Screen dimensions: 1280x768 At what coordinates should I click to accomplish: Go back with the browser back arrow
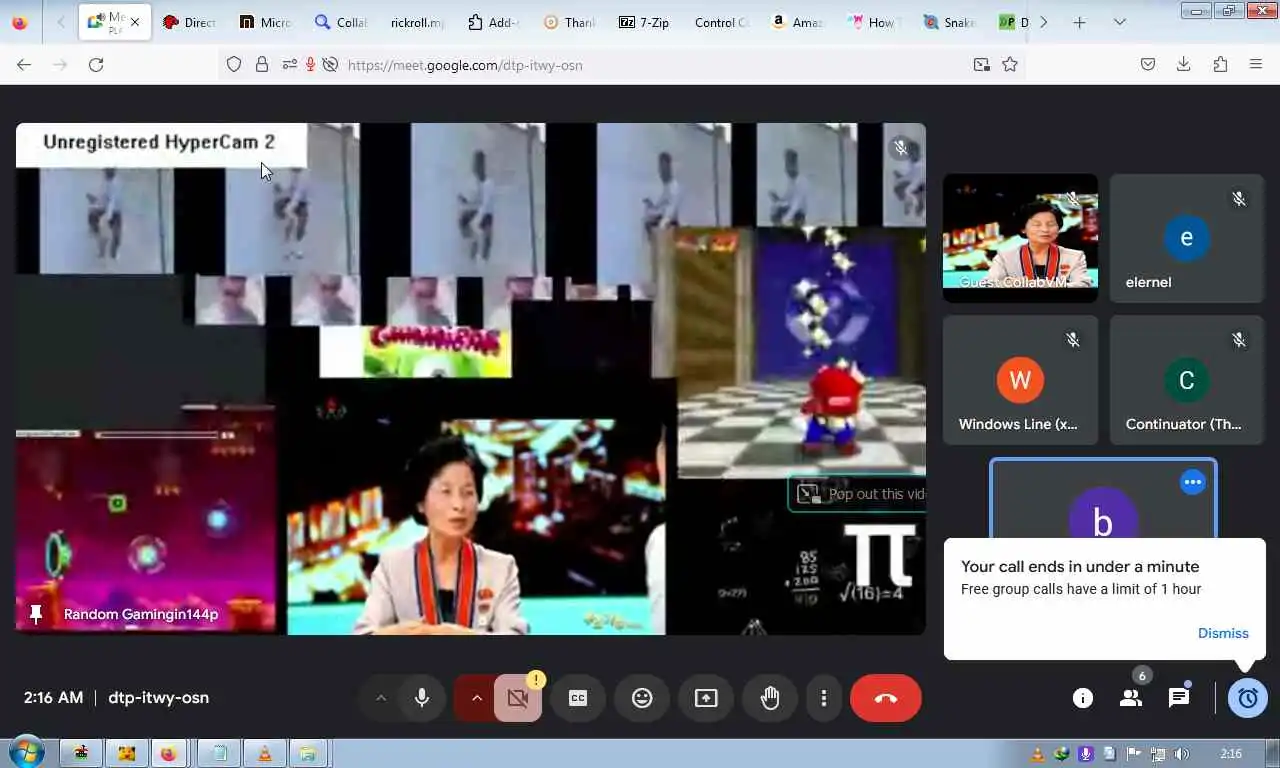point(24,64)
